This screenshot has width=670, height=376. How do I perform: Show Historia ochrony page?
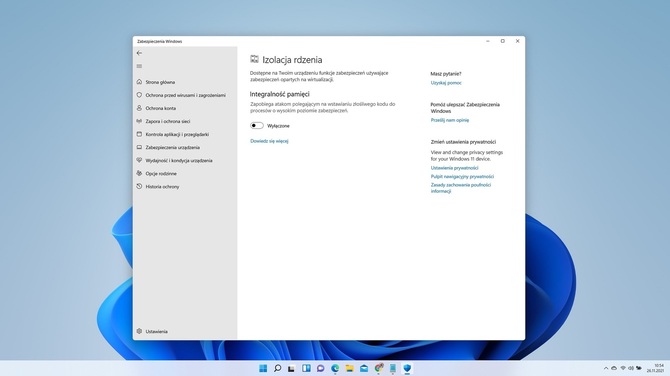point(162,187)
